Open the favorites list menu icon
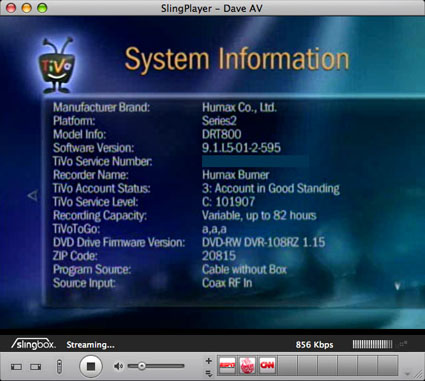Screen dimensions: 425x381 click(209, 373)
